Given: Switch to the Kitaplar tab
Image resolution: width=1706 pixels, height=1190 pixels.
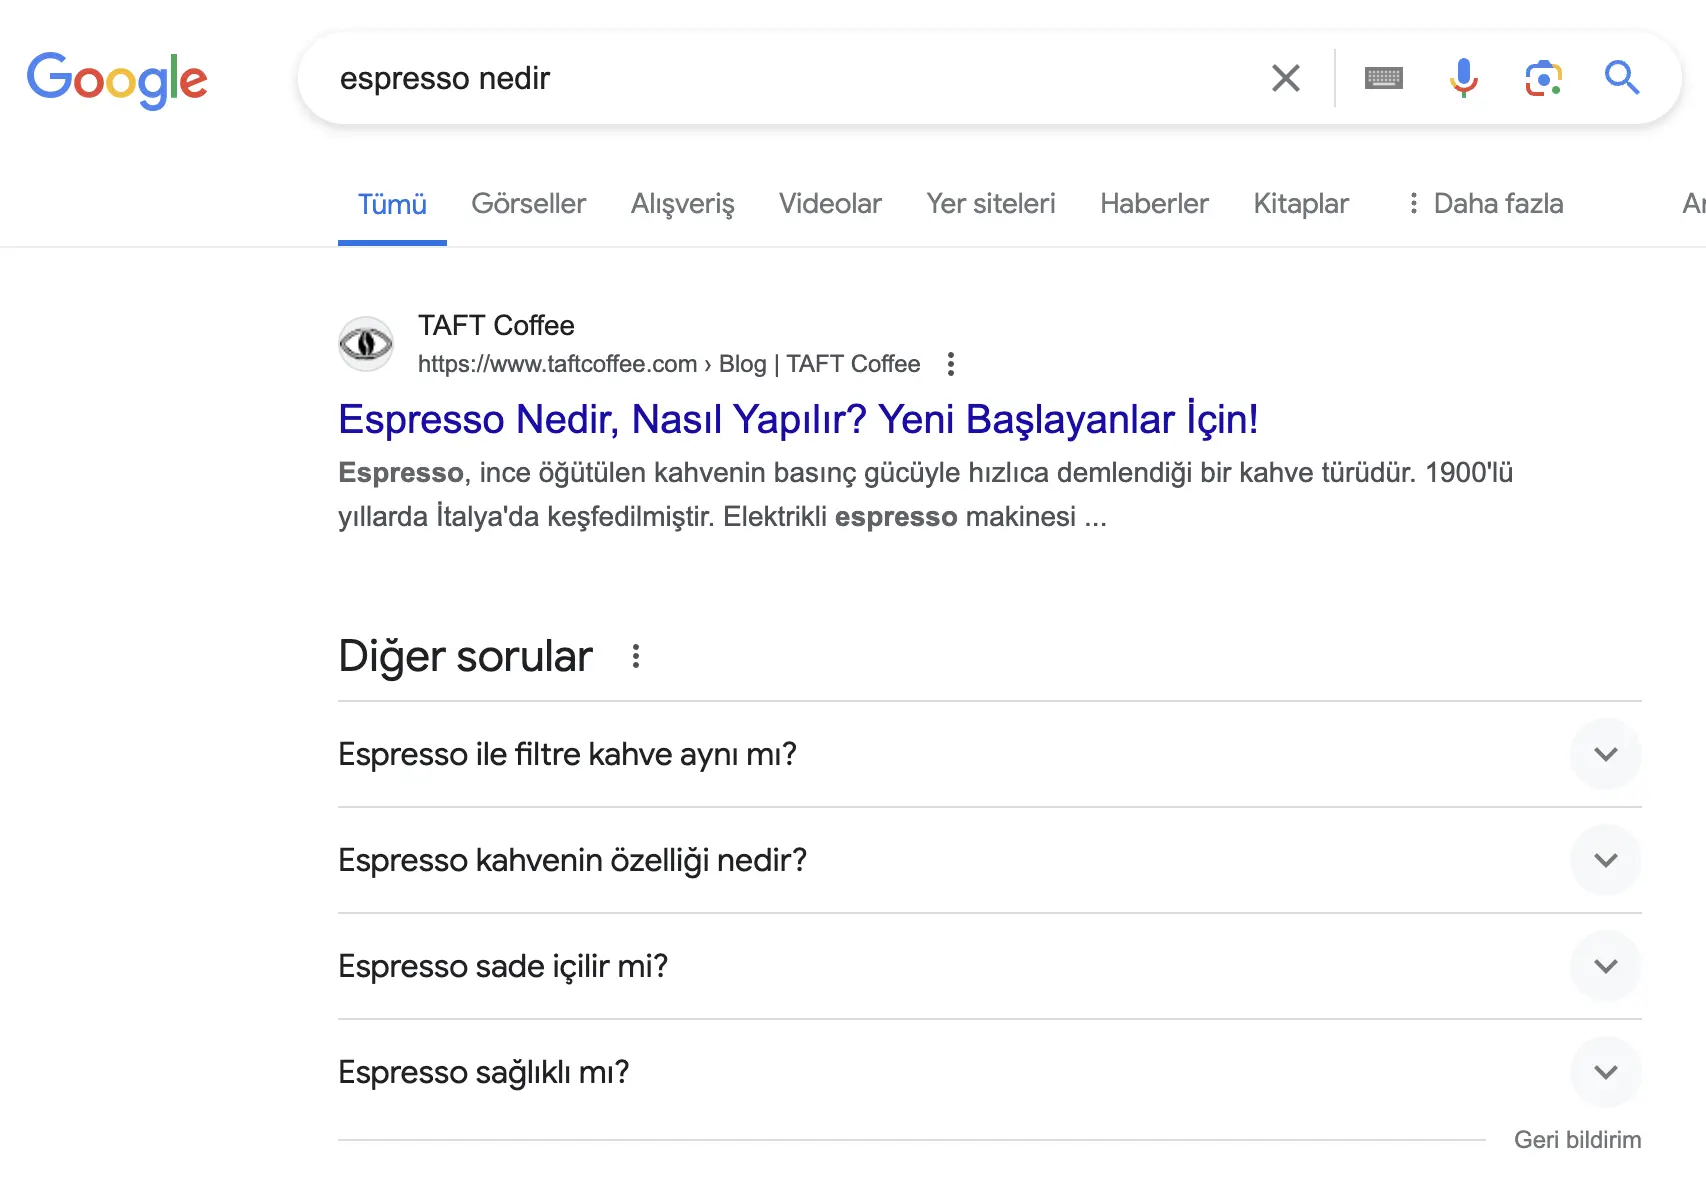Looking at the screenshot, I should [1301, 204].
